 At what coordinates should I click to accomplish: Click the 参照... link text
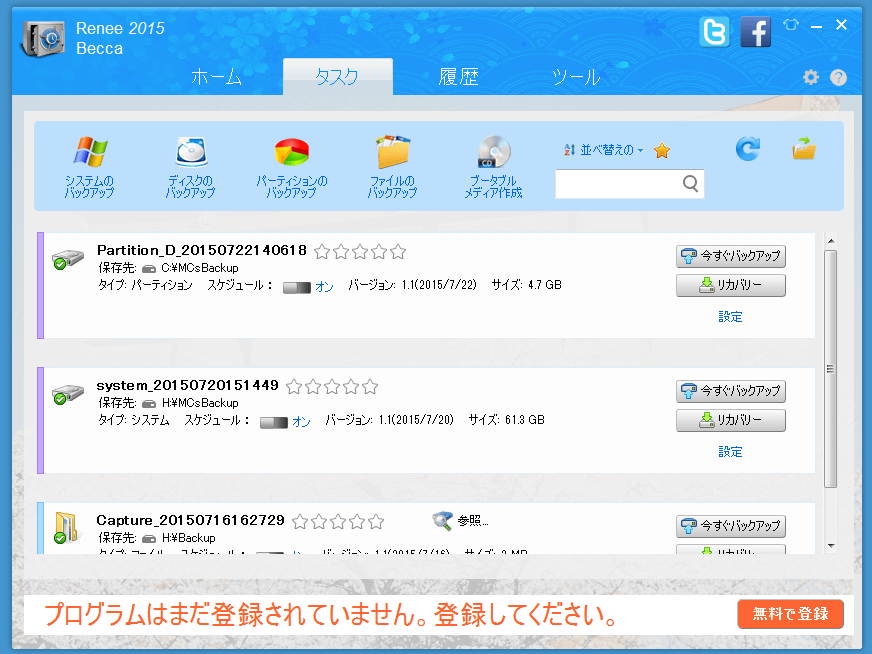[x=473, y=521]
